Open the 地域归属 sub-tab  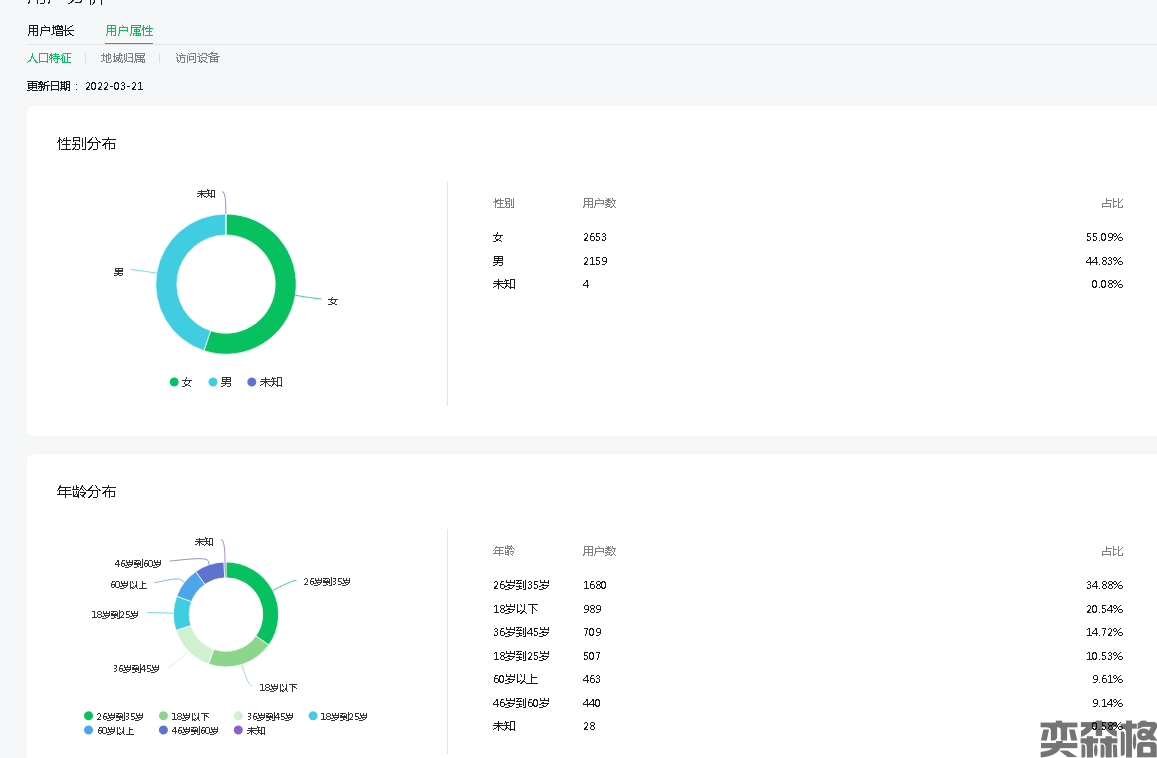click(x=123, y=58)
